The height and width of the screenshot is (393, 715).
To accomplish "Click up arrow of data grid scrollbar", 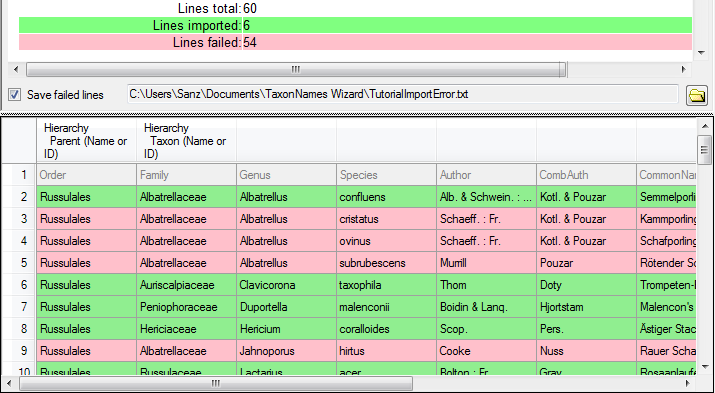I will 705,126.
